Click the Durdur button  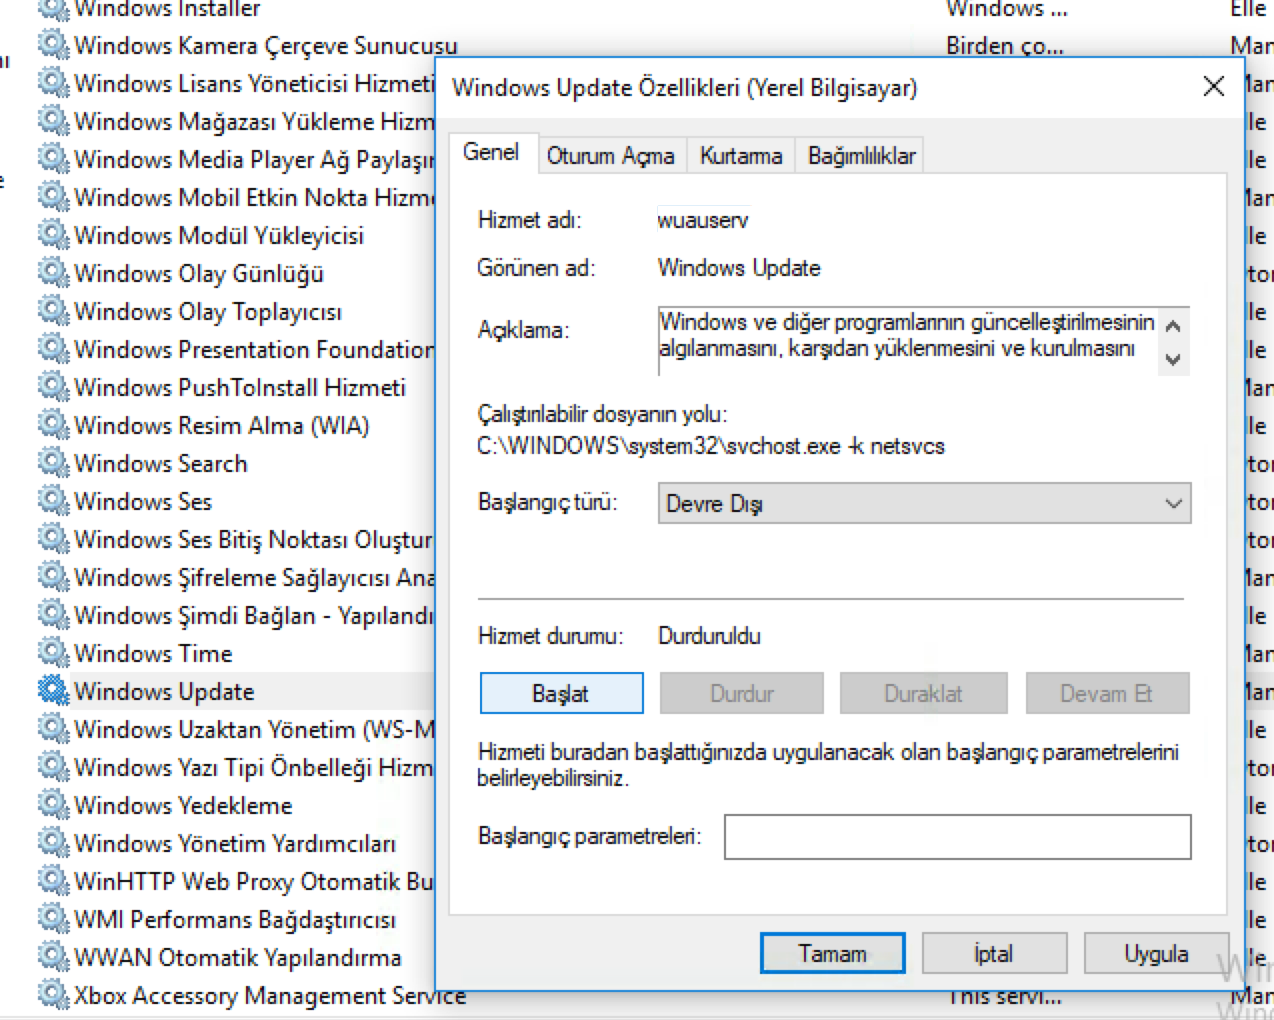[x=742, y=693]
